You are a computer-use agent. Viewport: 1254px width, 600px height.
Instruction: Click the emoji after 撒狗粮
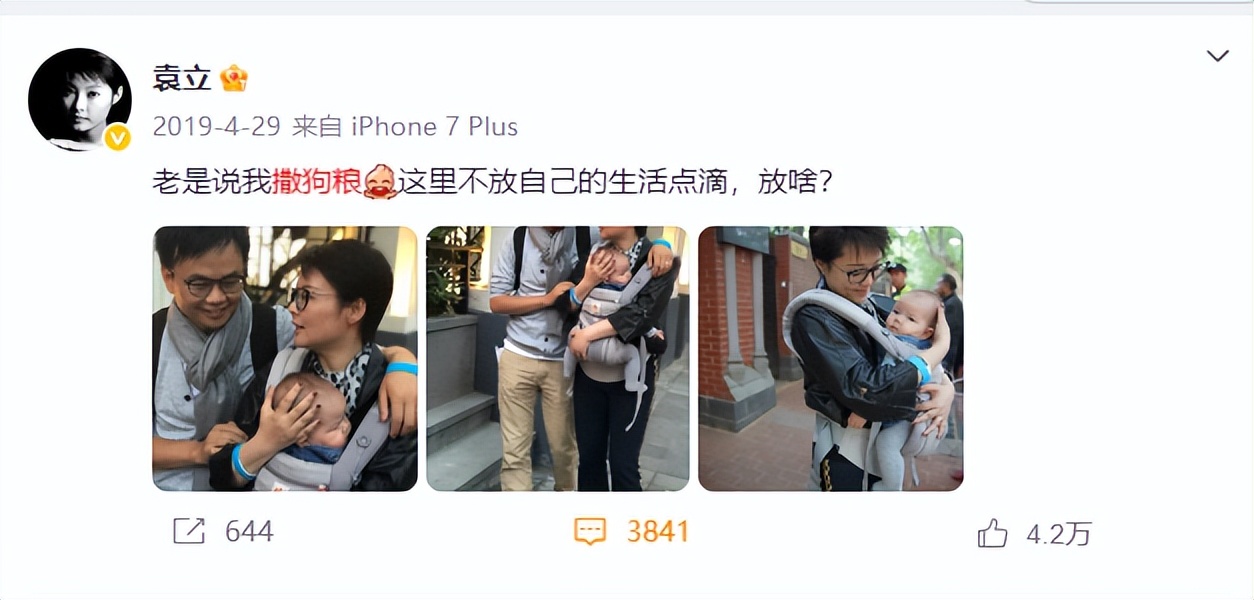pyautogui.click(x=380, y=181)
